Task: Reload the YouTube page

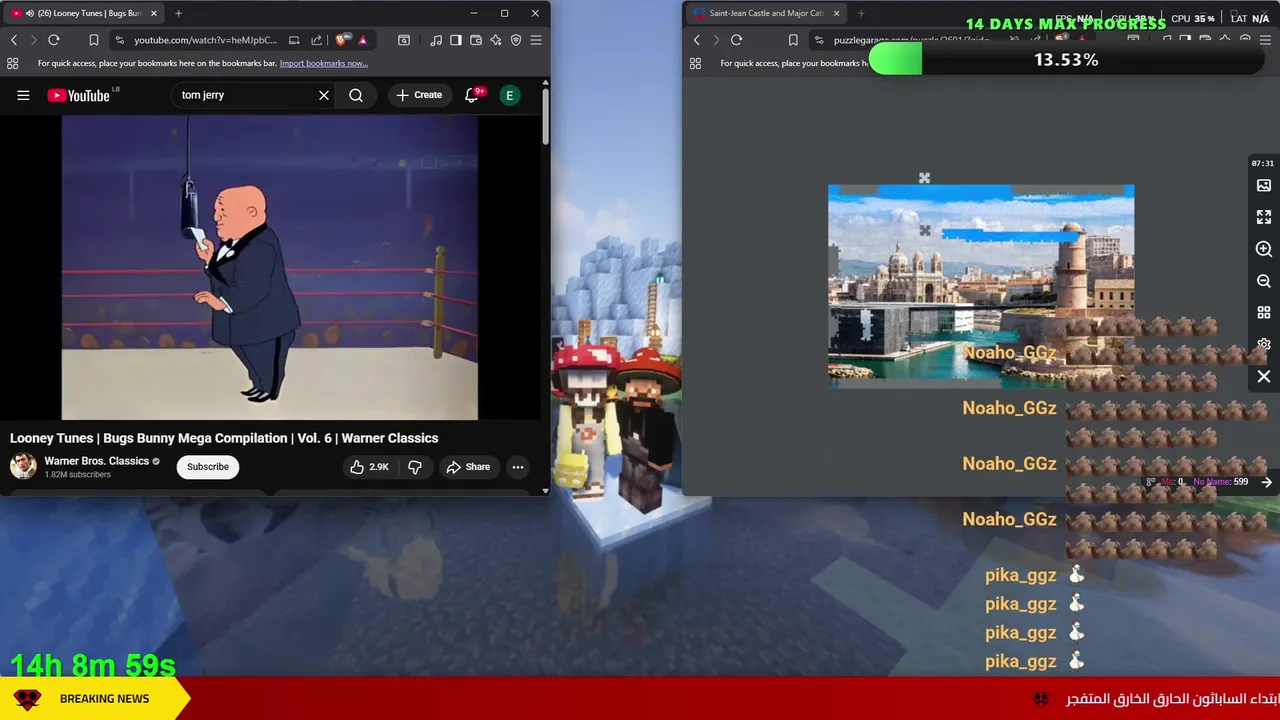Action: (54, 40)
